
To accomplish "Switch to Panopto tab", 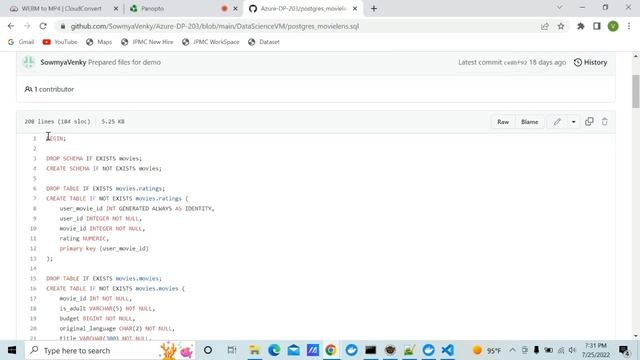I will 153,9.
